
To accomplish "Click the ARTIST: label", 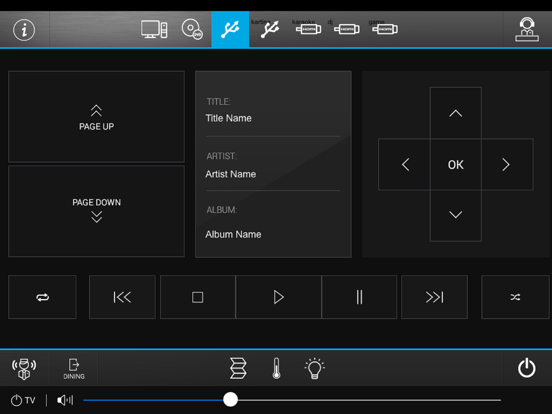I will coord(222,156).
